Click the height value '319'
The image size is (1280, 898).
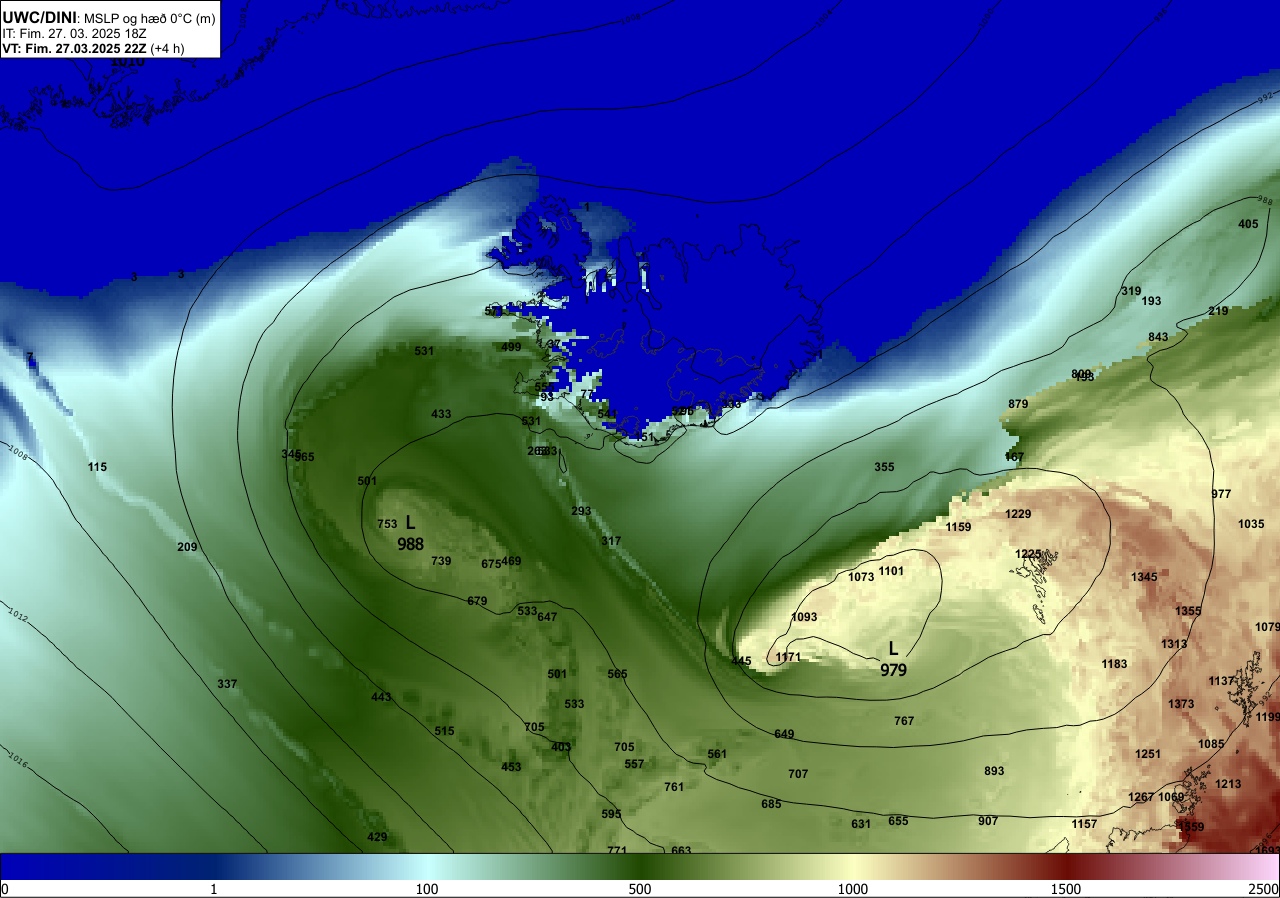point(1131,291)
